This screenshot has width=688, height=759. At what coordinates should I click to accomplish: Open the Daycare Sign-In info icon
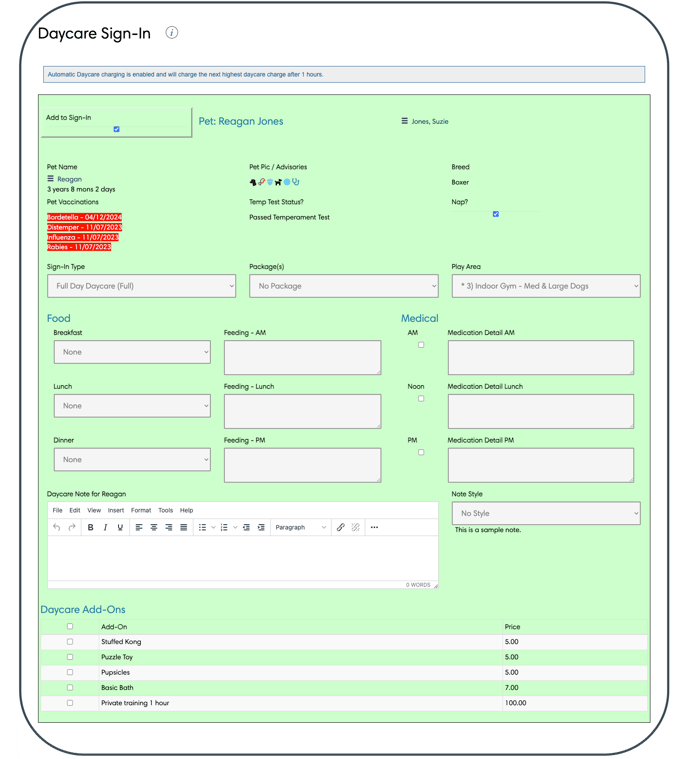pos(171,32)
